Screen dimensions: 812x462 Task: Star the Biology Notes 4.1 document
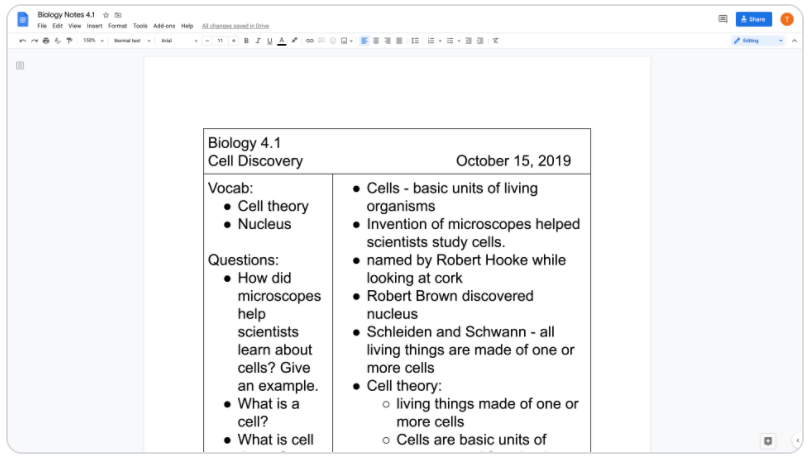click(106, 15)
